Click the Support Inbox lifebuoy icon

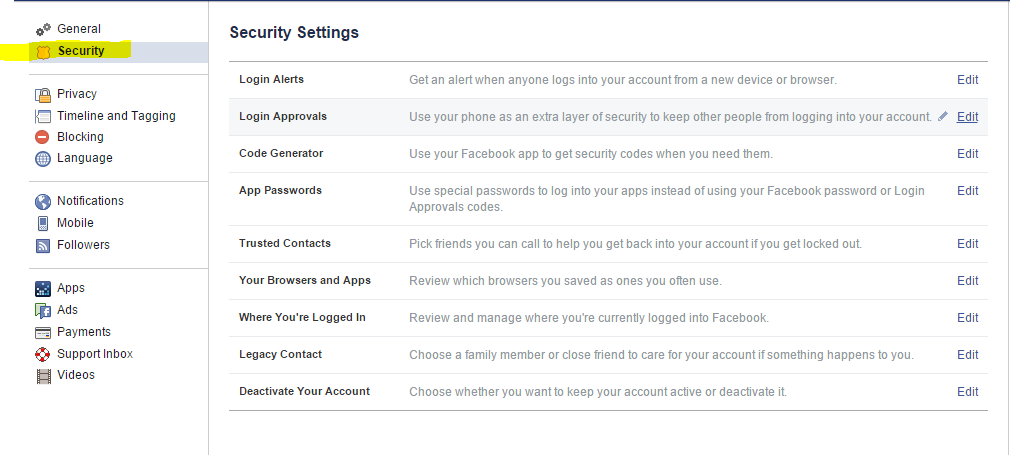point(43,354)
